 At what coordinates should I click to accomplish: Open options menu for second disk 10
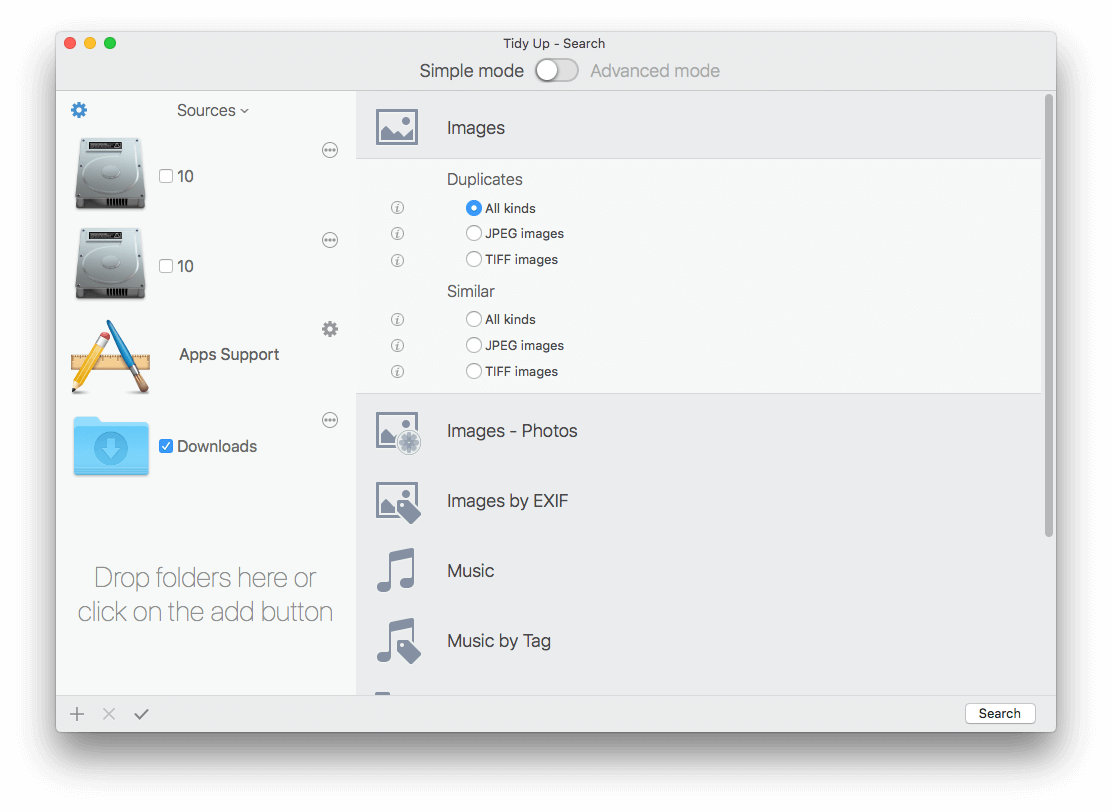330,240
